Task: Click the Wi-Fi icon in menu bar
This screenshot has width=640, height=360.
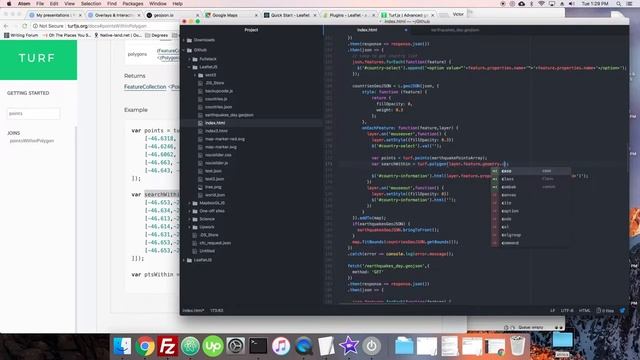Action: click(x=542, y=4)
